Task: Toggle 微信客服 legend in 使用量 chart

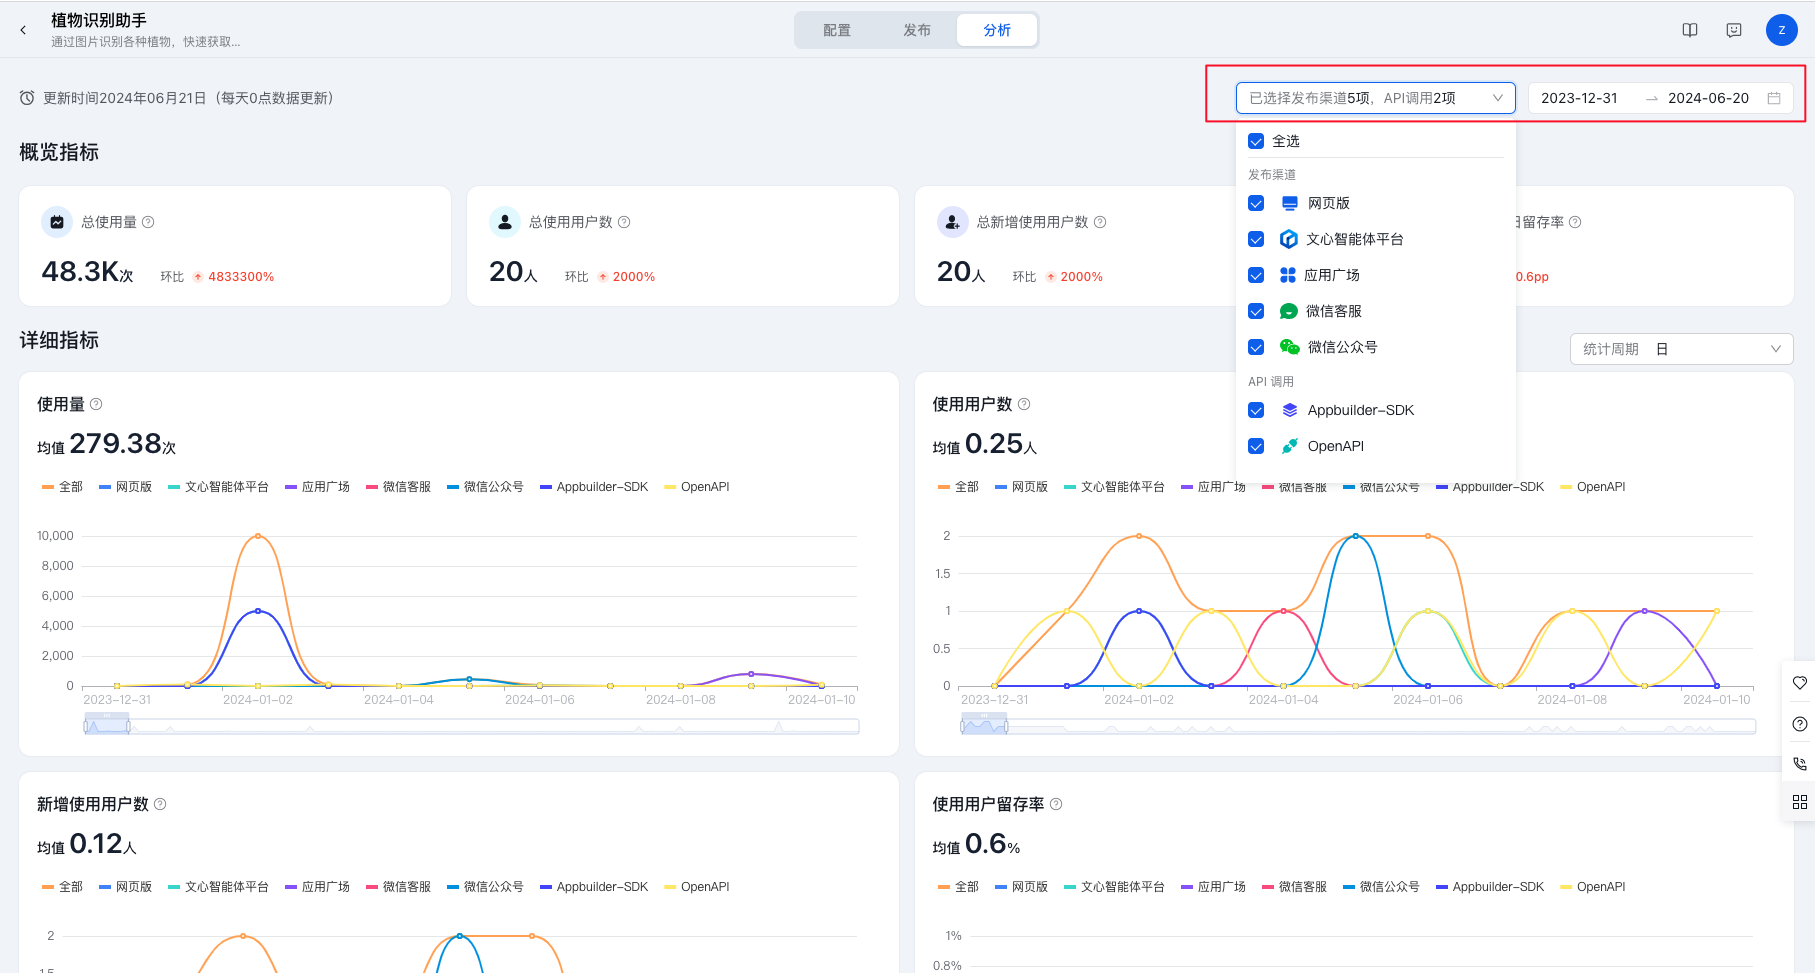Action: (x=398, y=487)
